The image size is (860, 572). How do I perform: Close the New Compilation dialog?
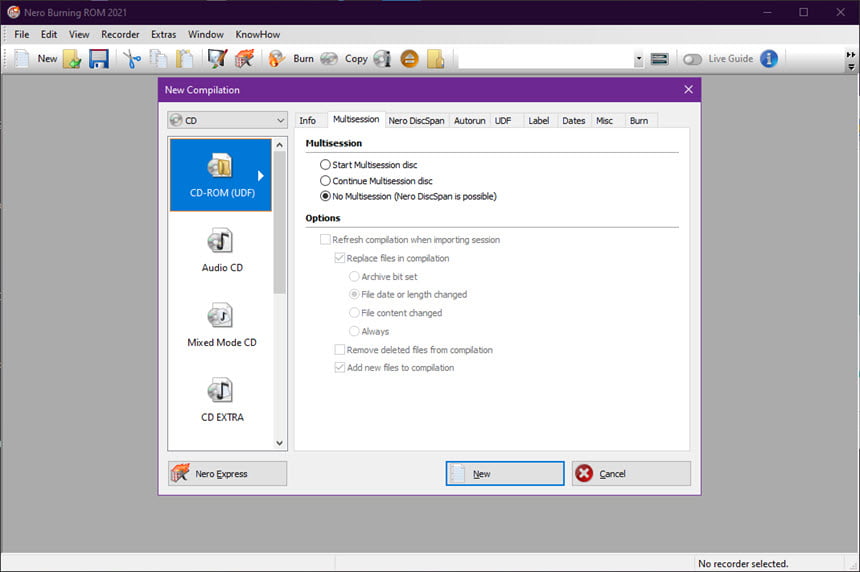(x=688, y=89)
